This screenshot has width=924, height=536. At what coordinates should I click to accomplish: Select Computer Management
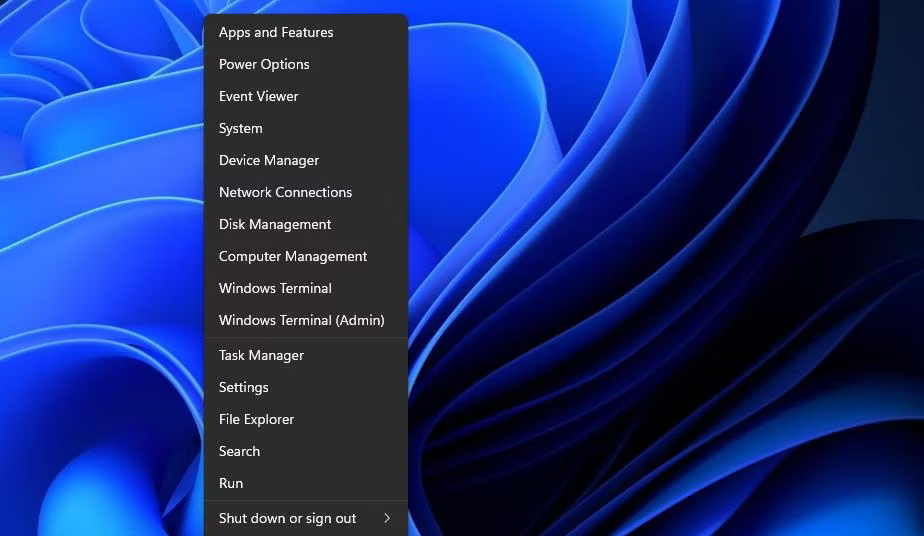tap(306, 256)
